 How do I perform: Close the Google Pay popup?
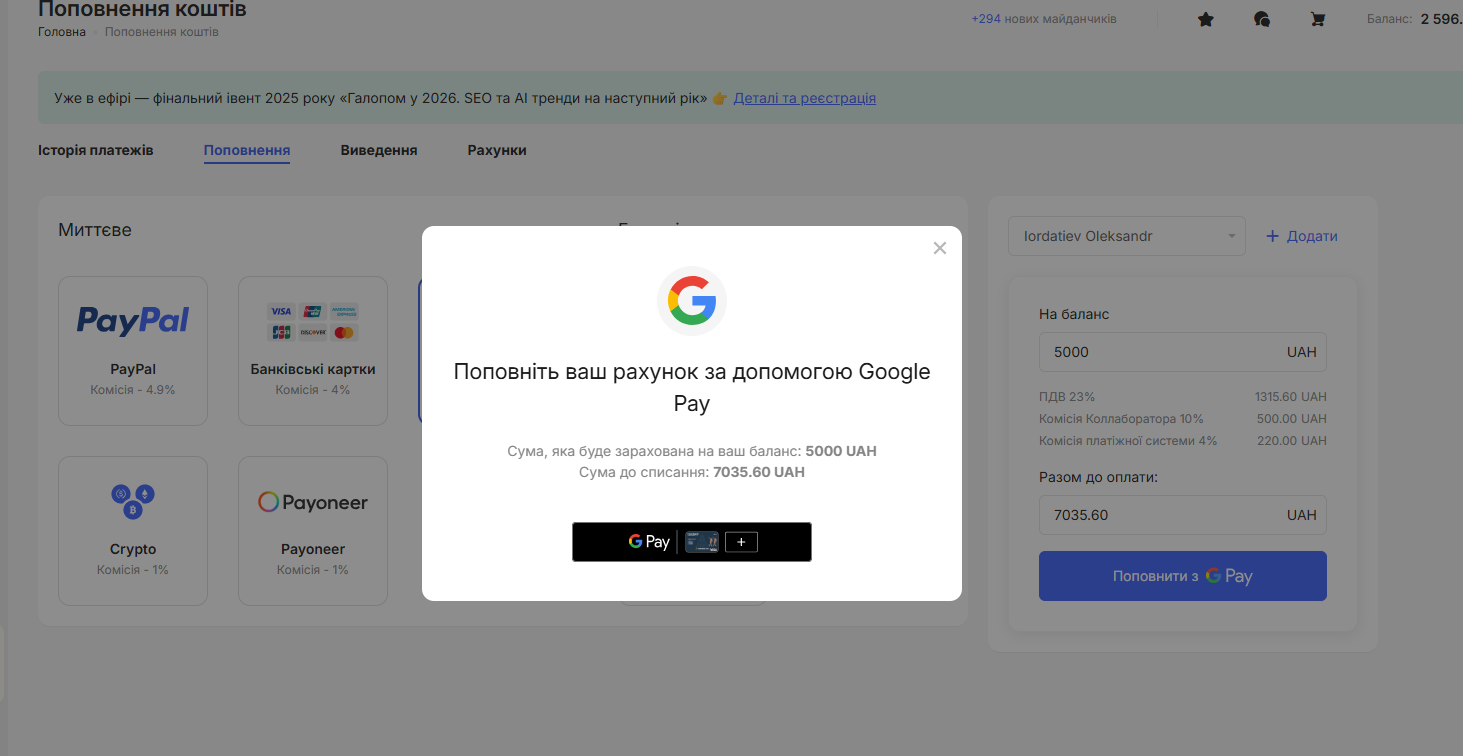tap(939, 248)
